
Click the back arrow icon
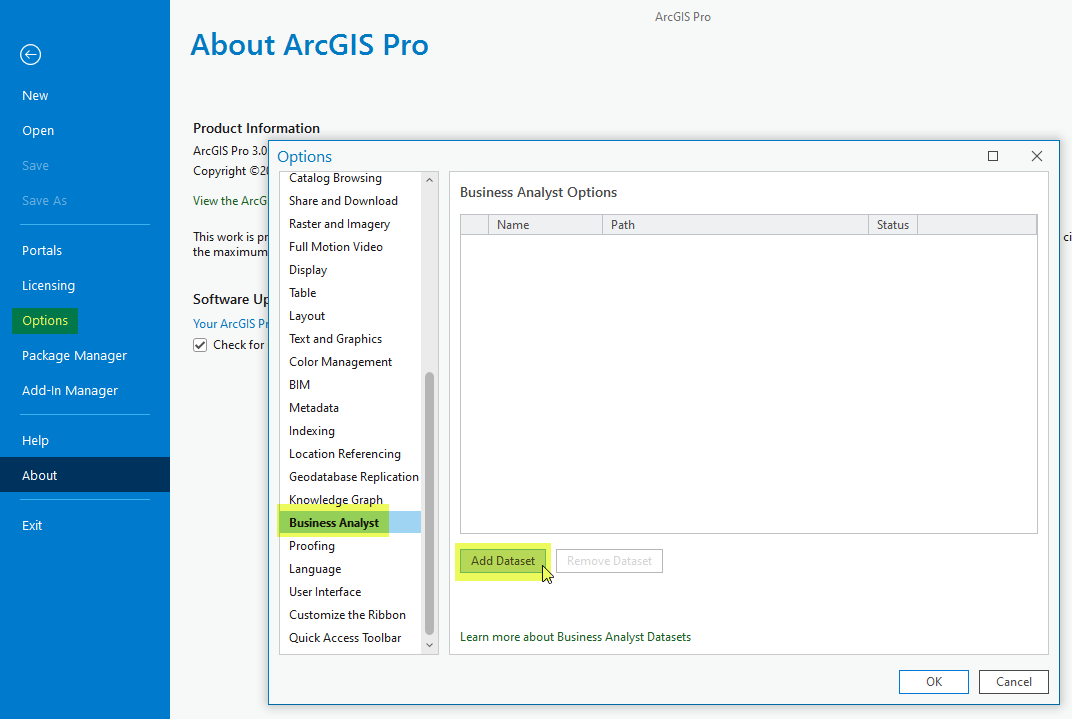[30, 55]
